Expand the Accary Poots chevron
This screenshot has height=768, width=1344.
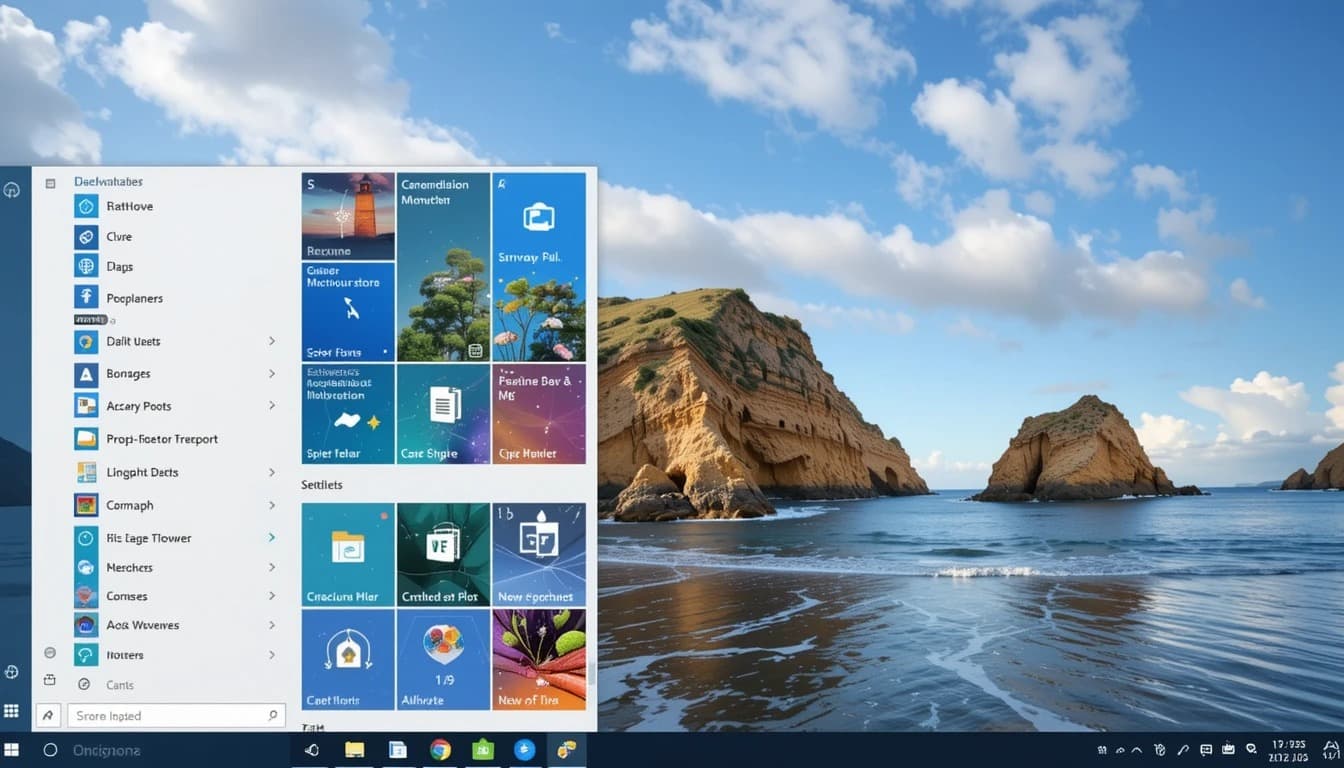271,406
